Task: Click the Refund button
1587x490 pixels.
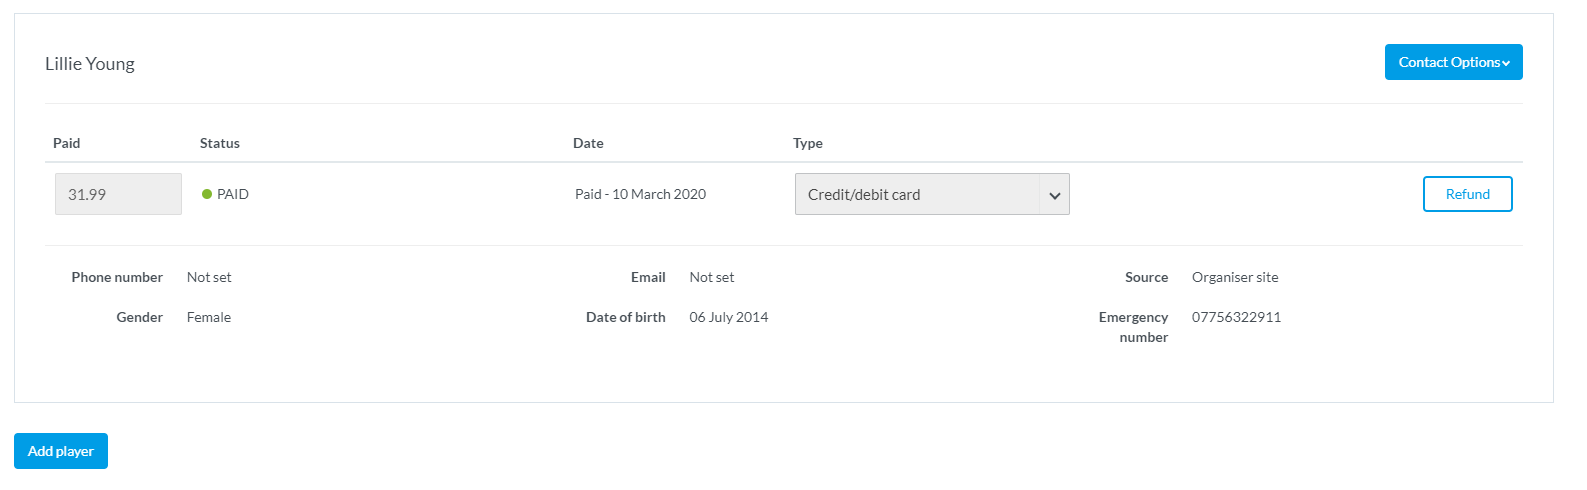Action: point(1467,194)
